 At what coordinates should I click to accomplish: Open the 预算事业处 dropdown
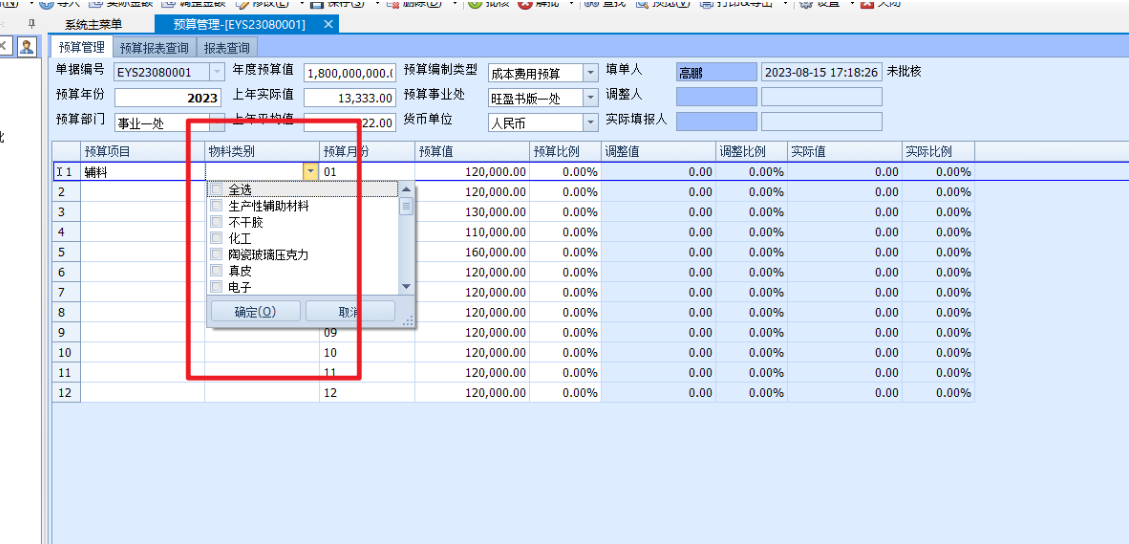[x=590, y=98]
